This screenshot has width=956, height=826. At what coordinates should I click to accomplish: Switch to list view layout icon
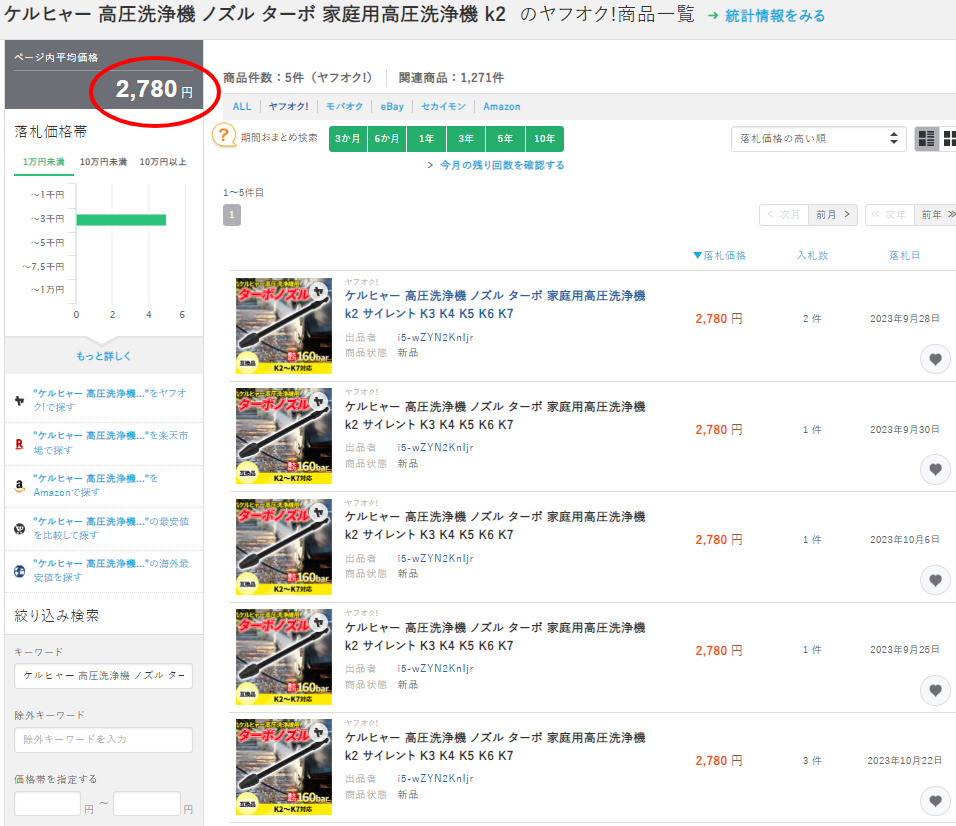coord(927,139)
